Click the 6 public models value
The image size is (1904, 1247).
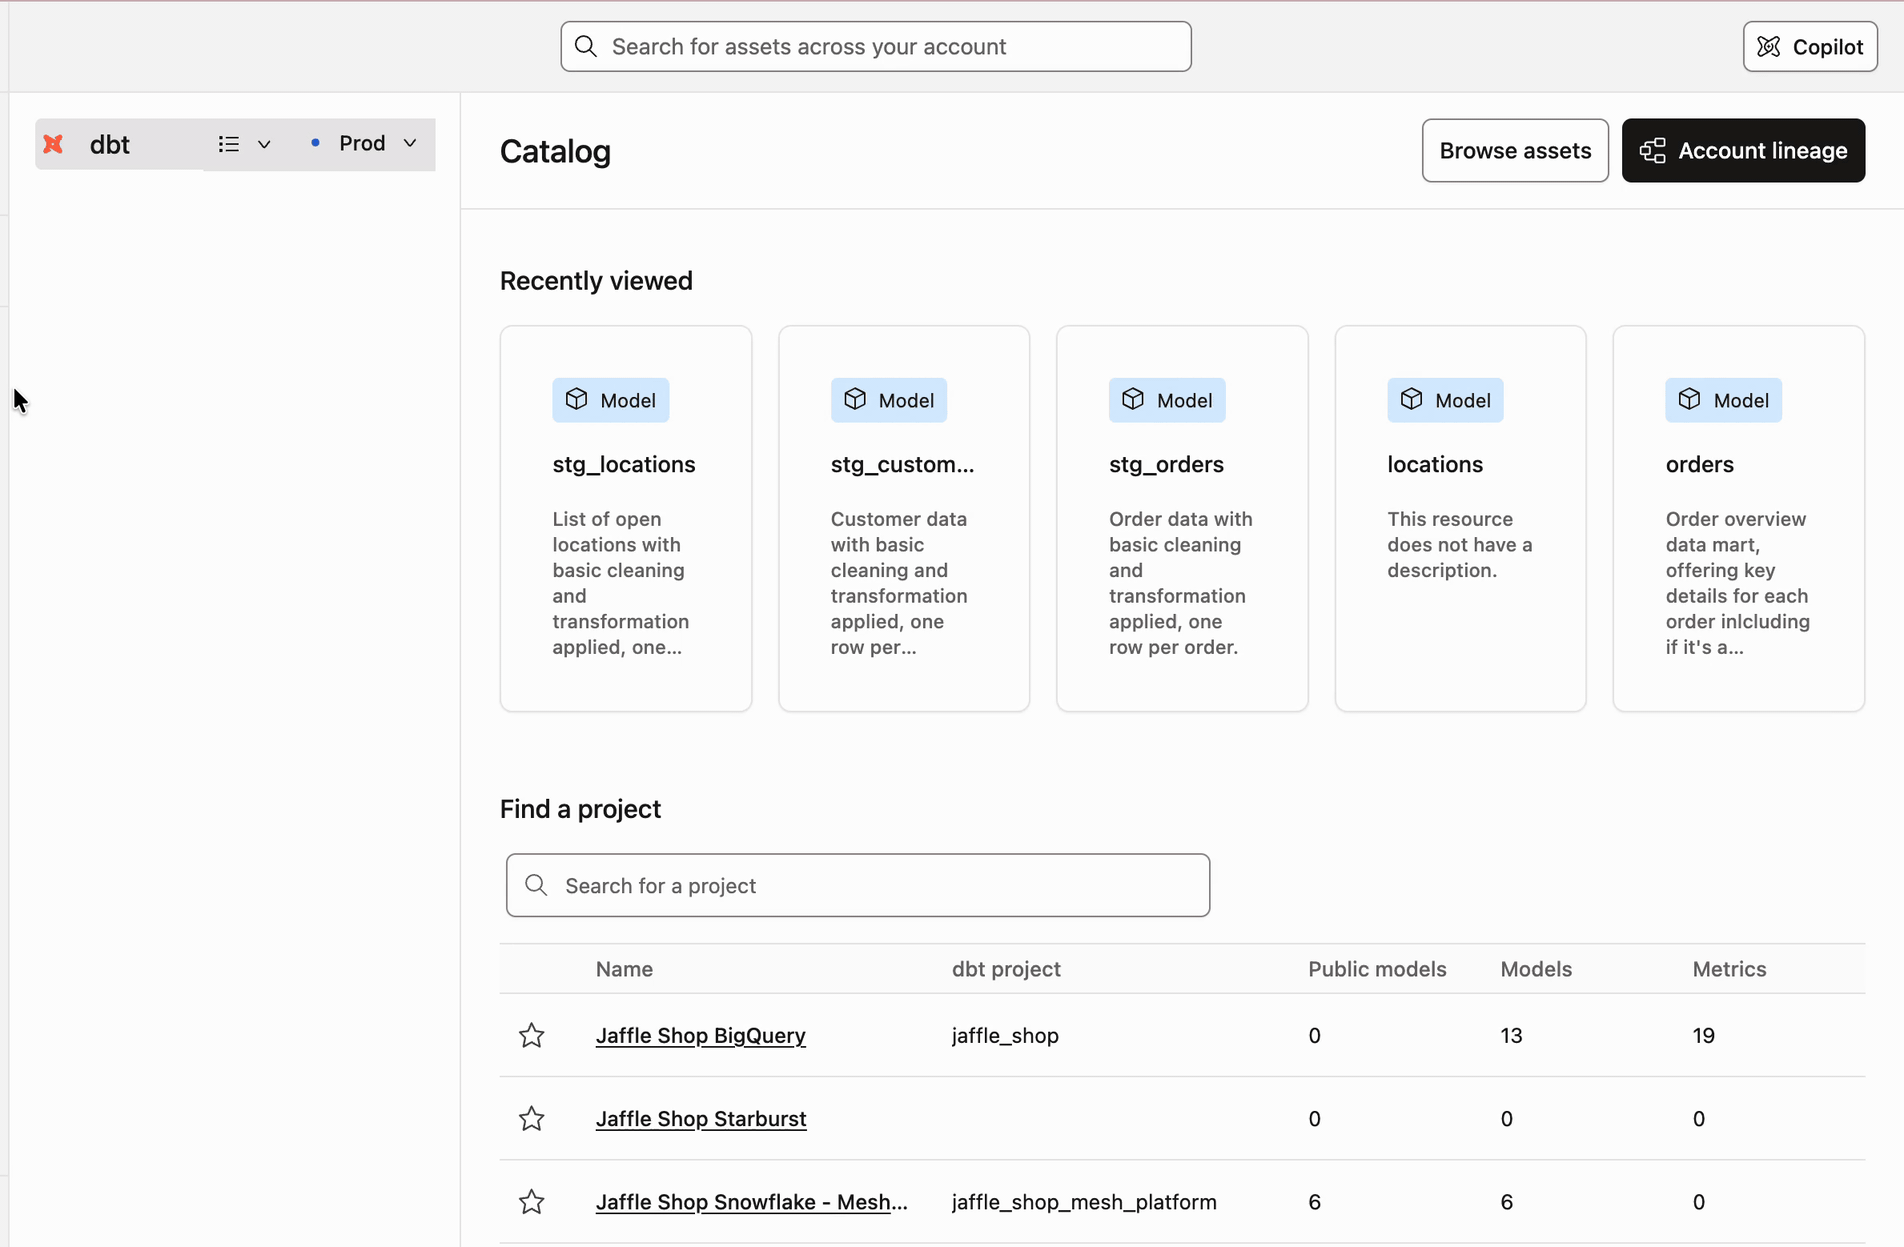[x=1314, y=1201]
